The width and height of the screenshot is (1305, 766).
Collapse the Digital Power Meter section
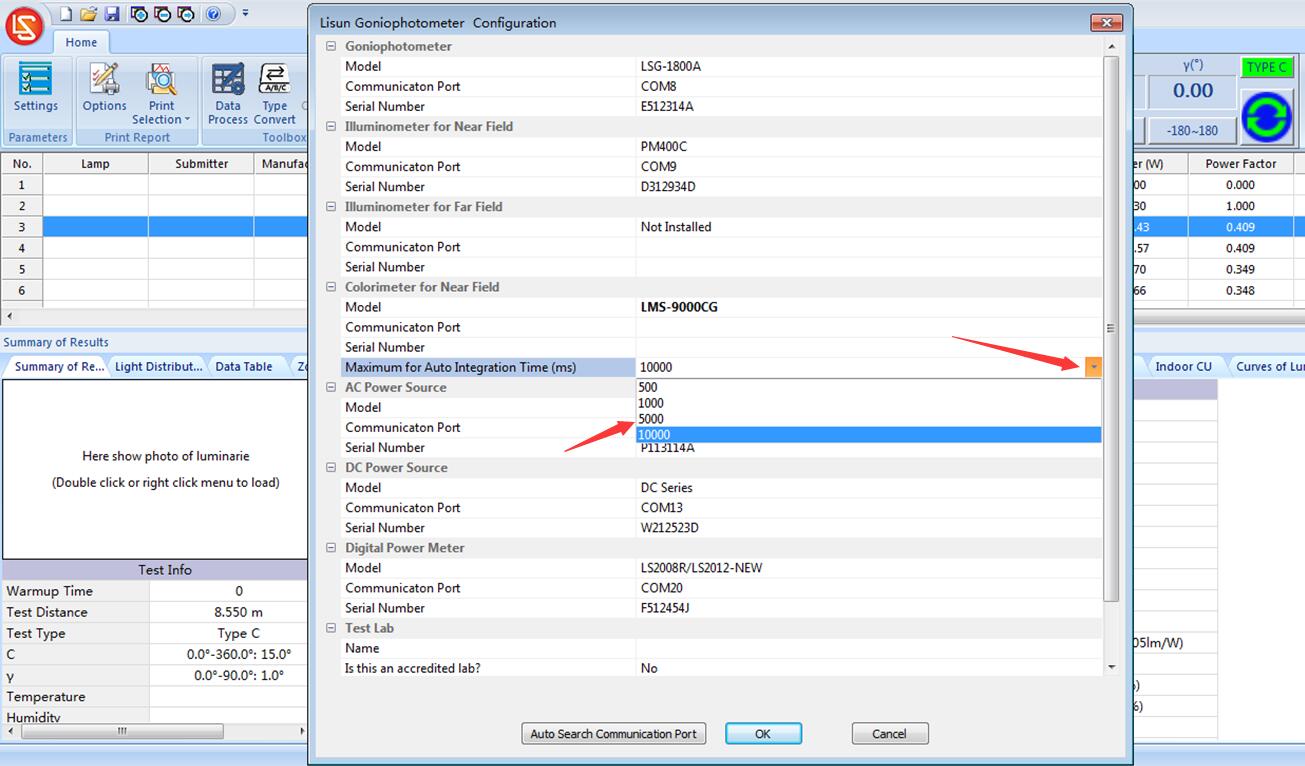click(x=331, y=548)
